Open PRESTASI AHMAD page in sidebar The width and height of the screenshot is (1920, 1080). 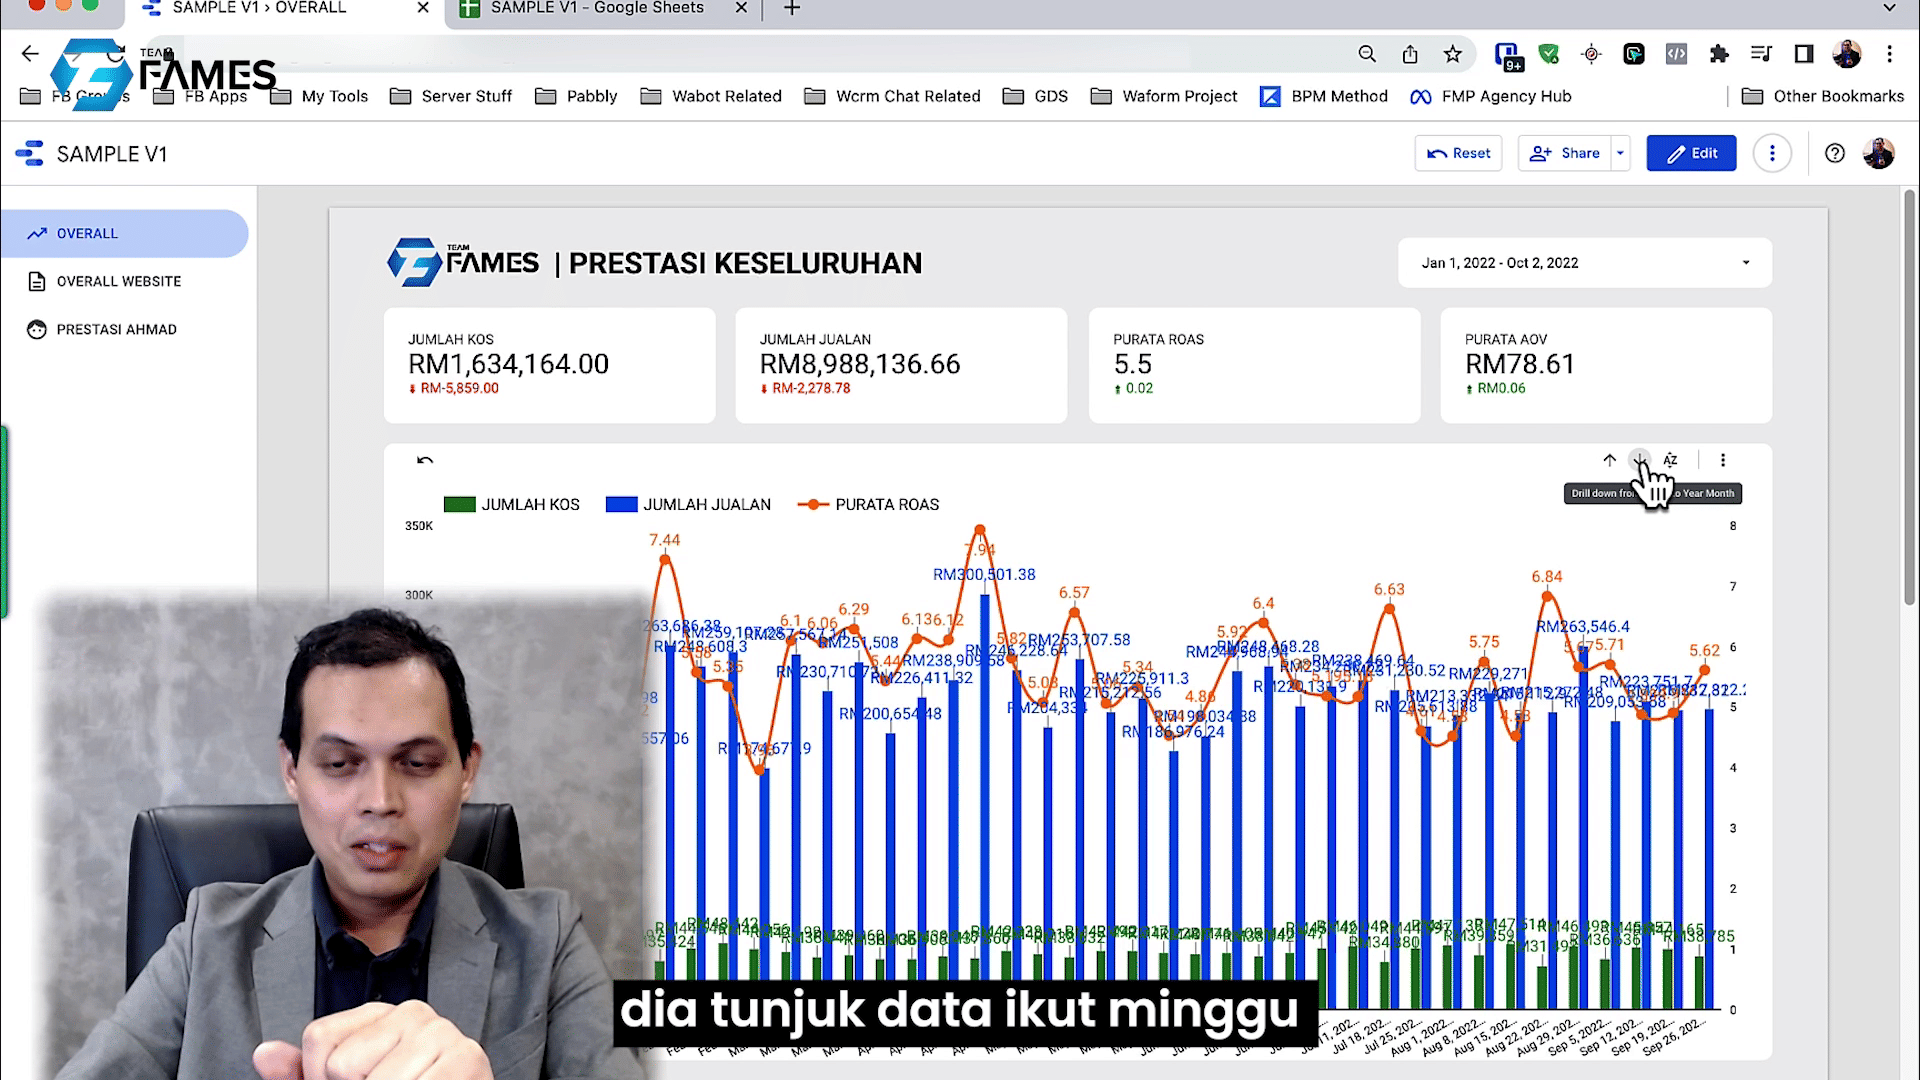point(116,329)
